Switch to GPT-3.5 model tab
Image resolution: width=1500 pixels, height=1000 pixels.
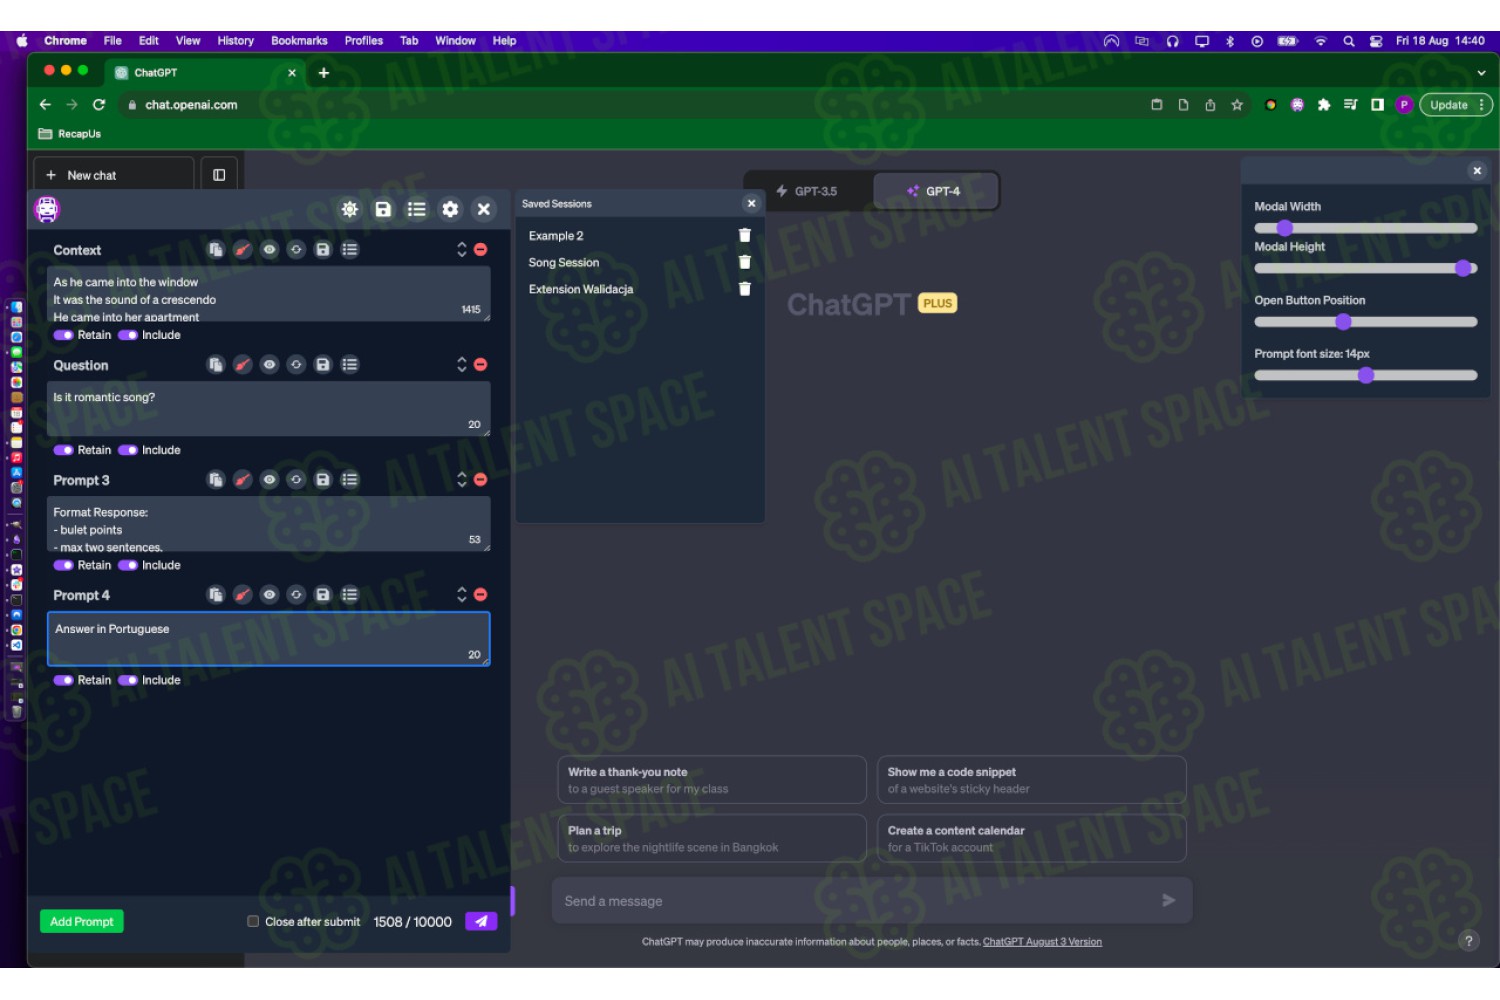coord(808,191)
